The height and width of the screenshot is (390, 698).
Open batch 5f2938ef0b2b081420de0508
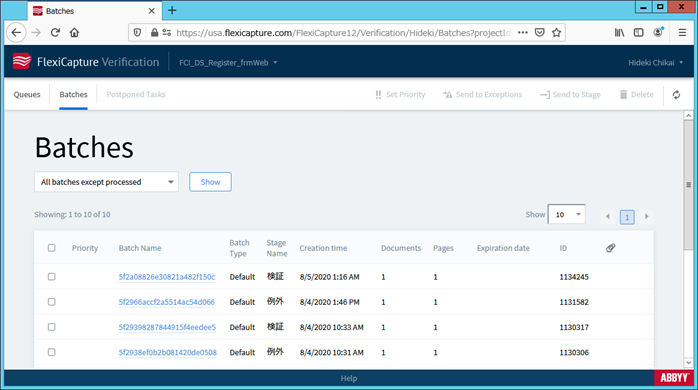pyautogui.click(x=167, y=352)
